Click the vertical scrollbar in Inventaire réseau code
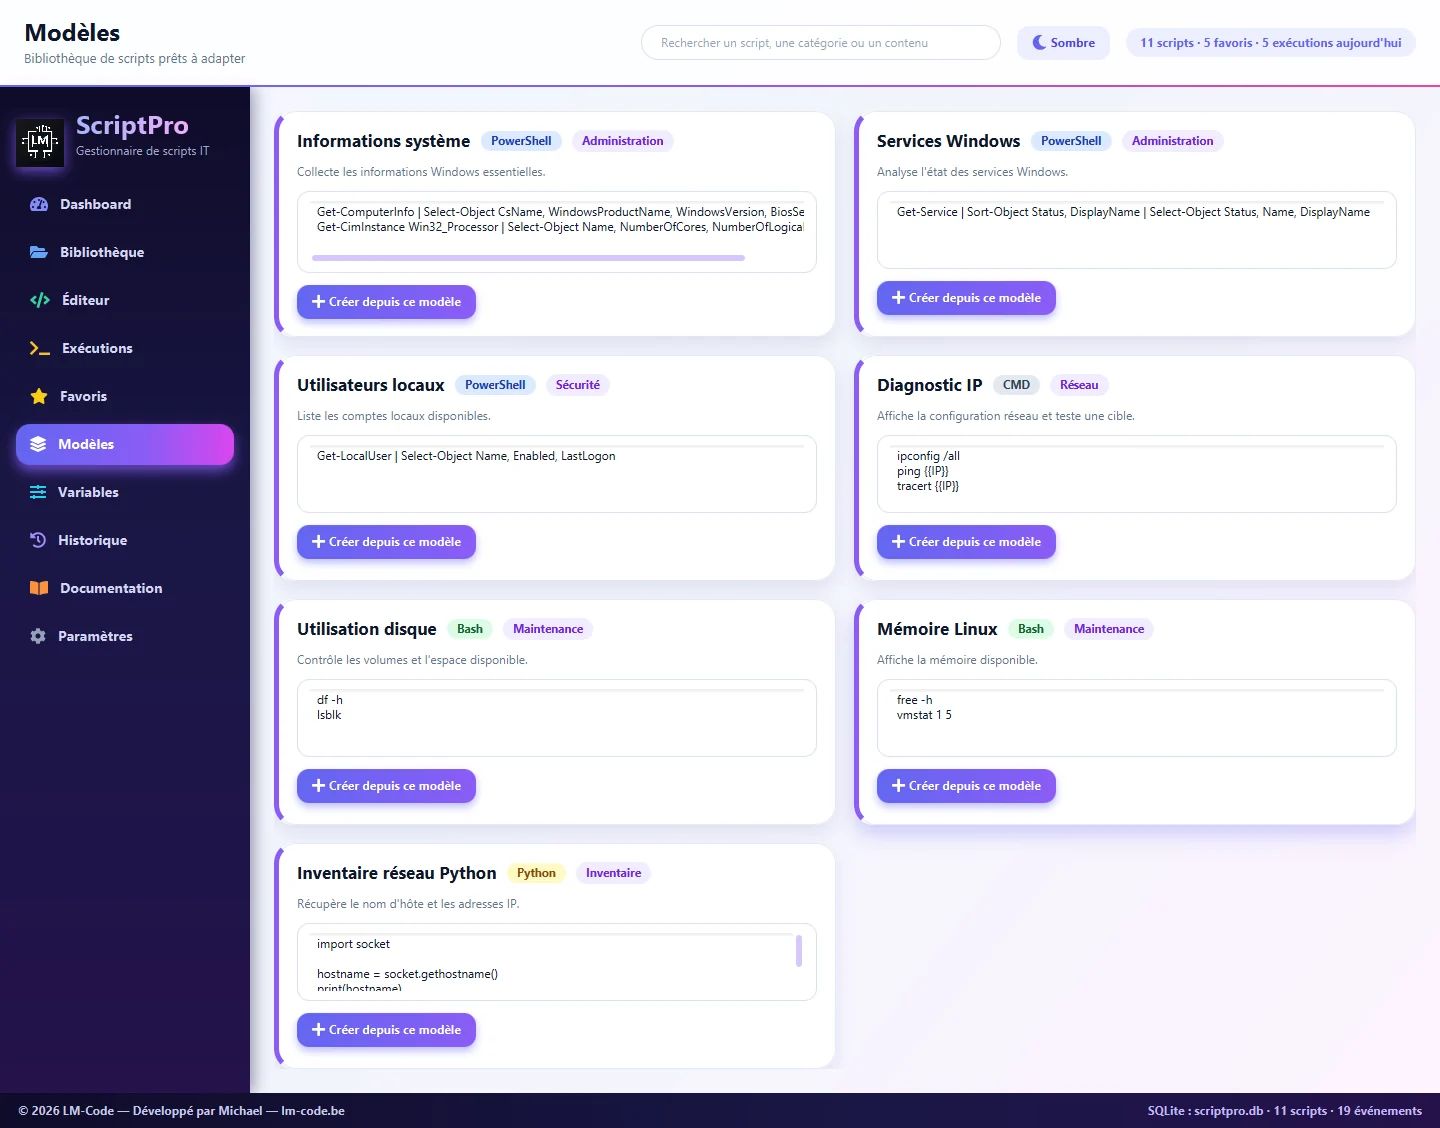This screenshot has height=1128, width=1440. coord(799,951)
